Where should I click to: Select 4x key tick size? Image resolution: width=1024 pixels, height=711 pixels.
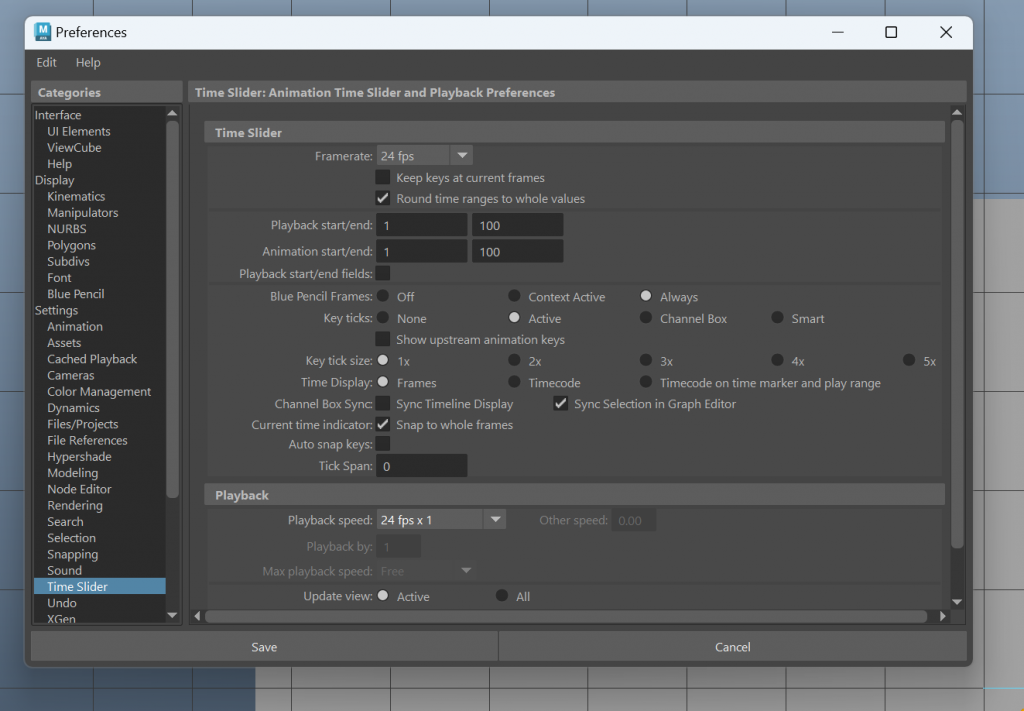(777, 360)
